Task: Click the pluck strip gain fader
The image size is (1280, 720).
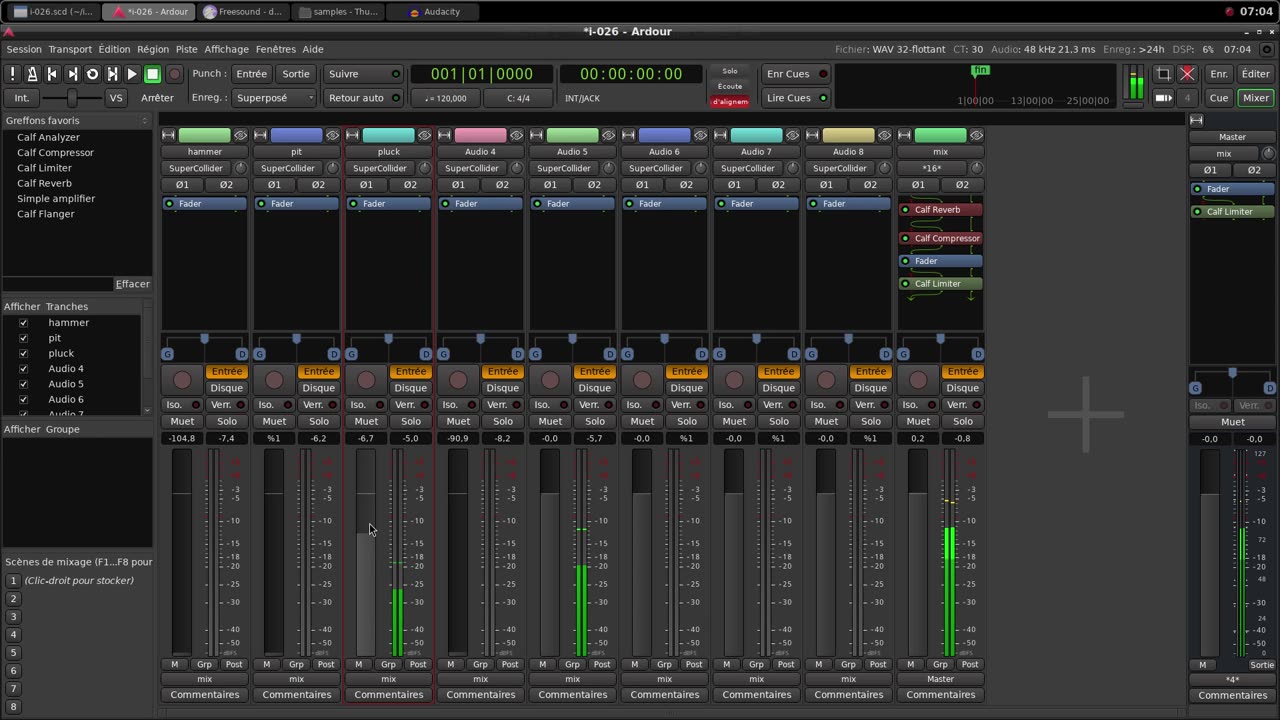Action: [x=366, y=552]
